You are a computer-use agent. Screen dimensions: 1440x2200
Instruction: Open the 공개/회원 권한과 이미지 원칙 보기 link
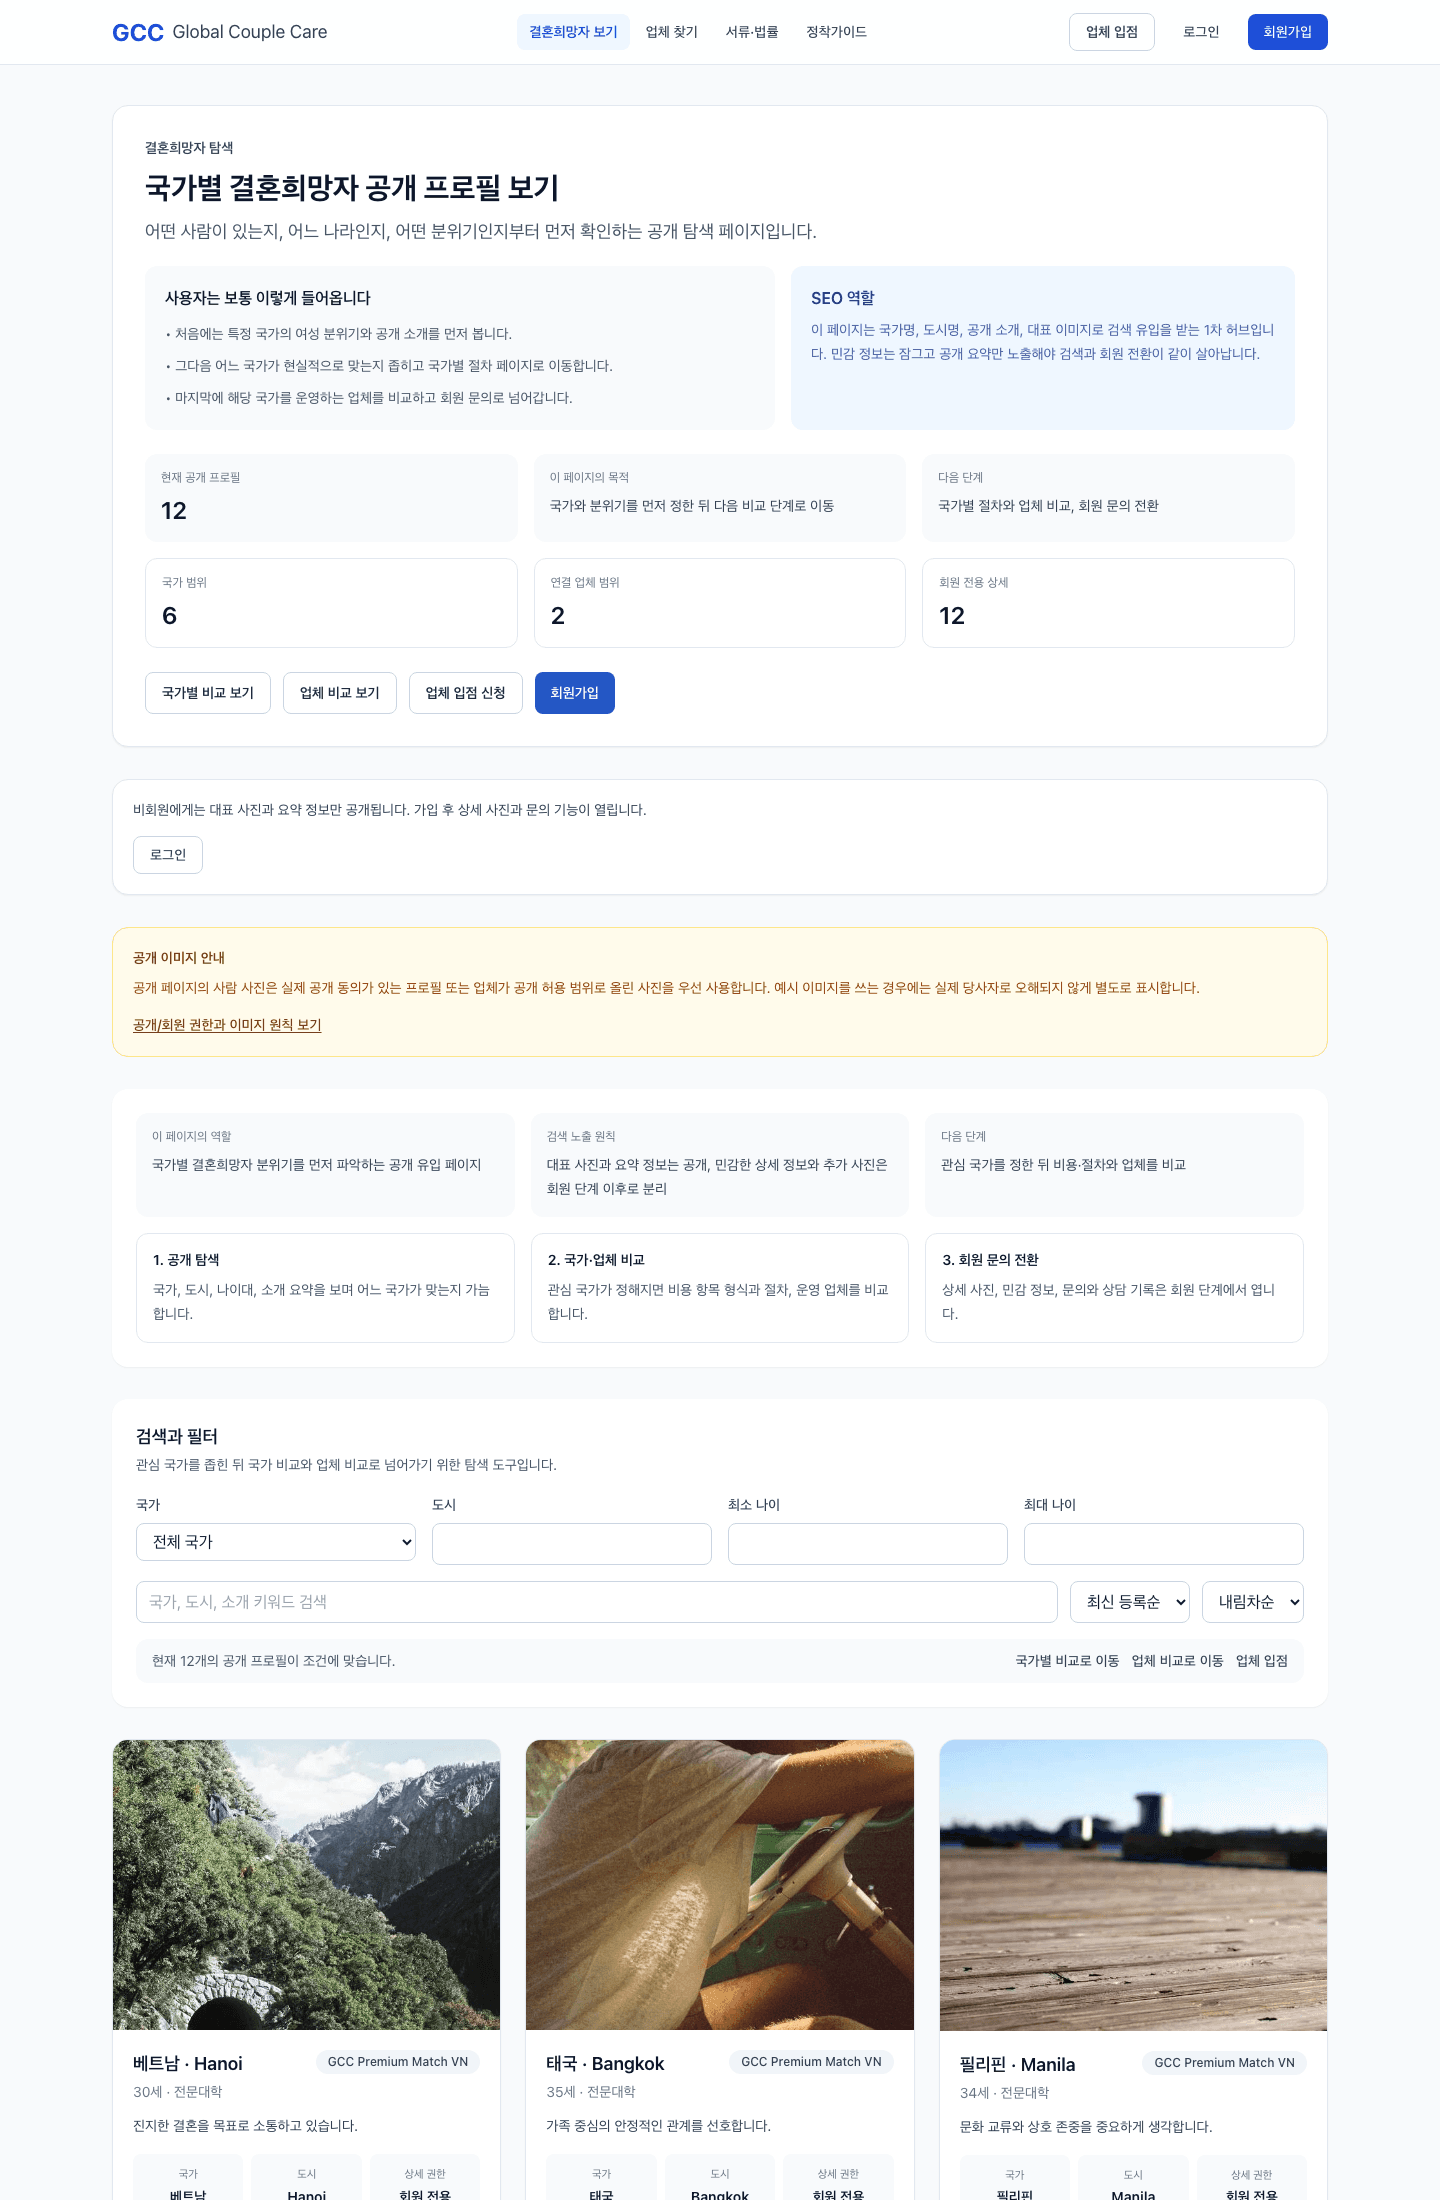227,1025
